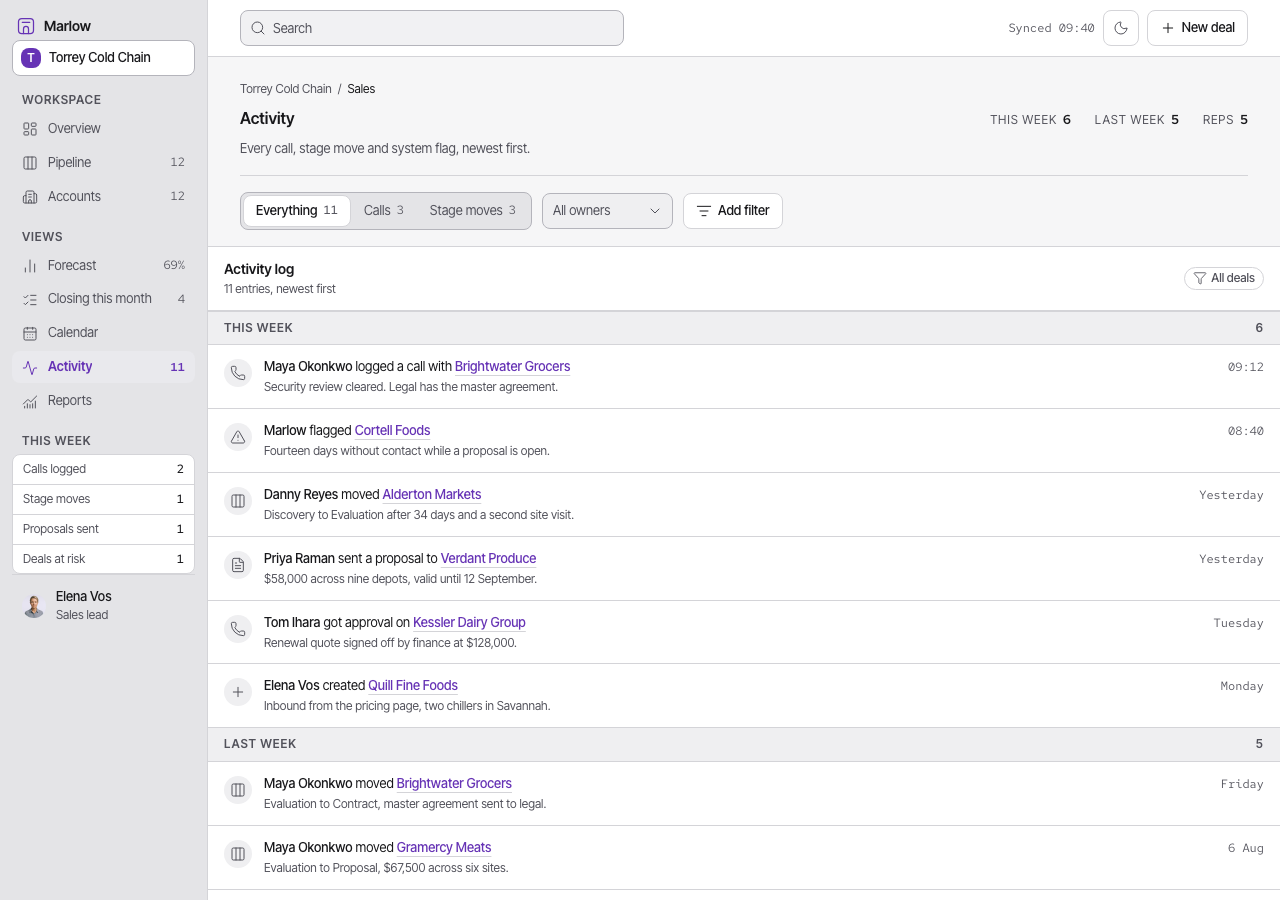Viewport: 1280px width, 900px height.
Task: Open the Accounts building icon in the sidebar
Action: [x=30, y=196]
